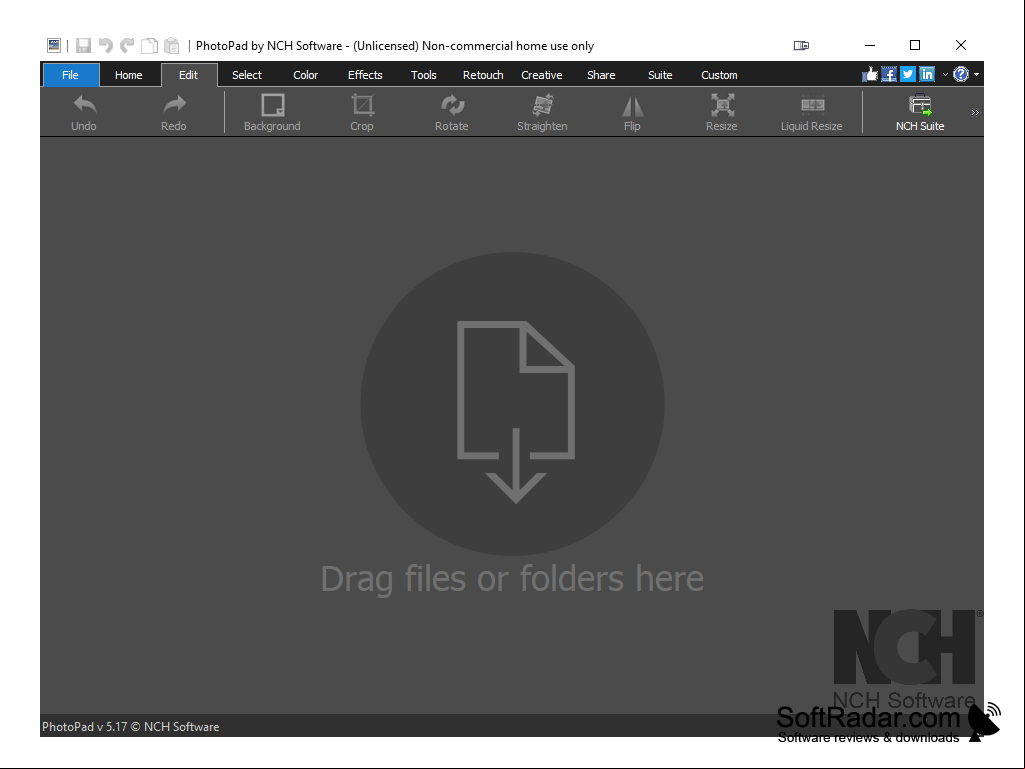1025x769 pixels.
Task: Click the Undo tool in the ribbon
Action: coord(84,112)
